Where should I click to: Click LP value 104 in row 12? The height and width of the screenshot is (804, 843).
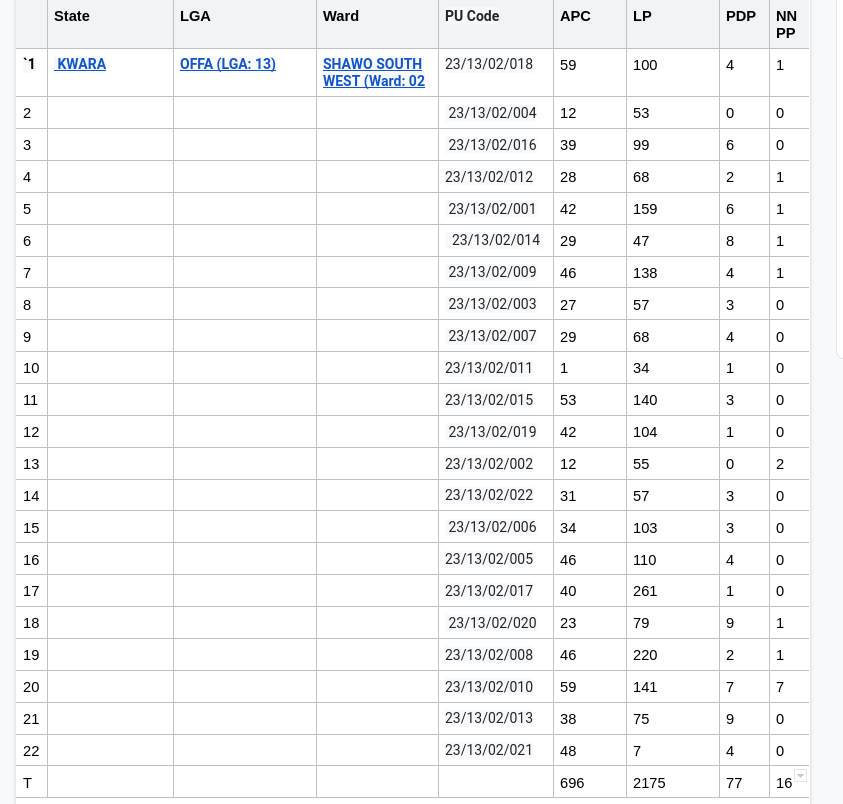[645, 432]
